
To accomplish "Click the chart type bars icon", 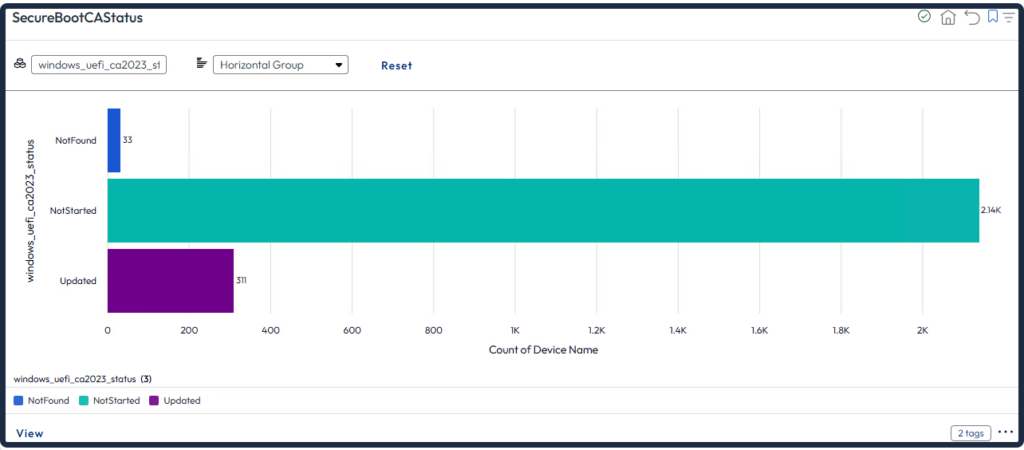I will (202, 64).
